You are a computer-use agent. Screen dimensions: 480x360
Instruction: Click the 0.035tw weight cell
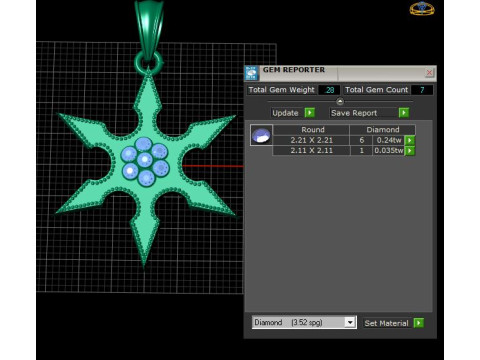(x=389, y=151)
